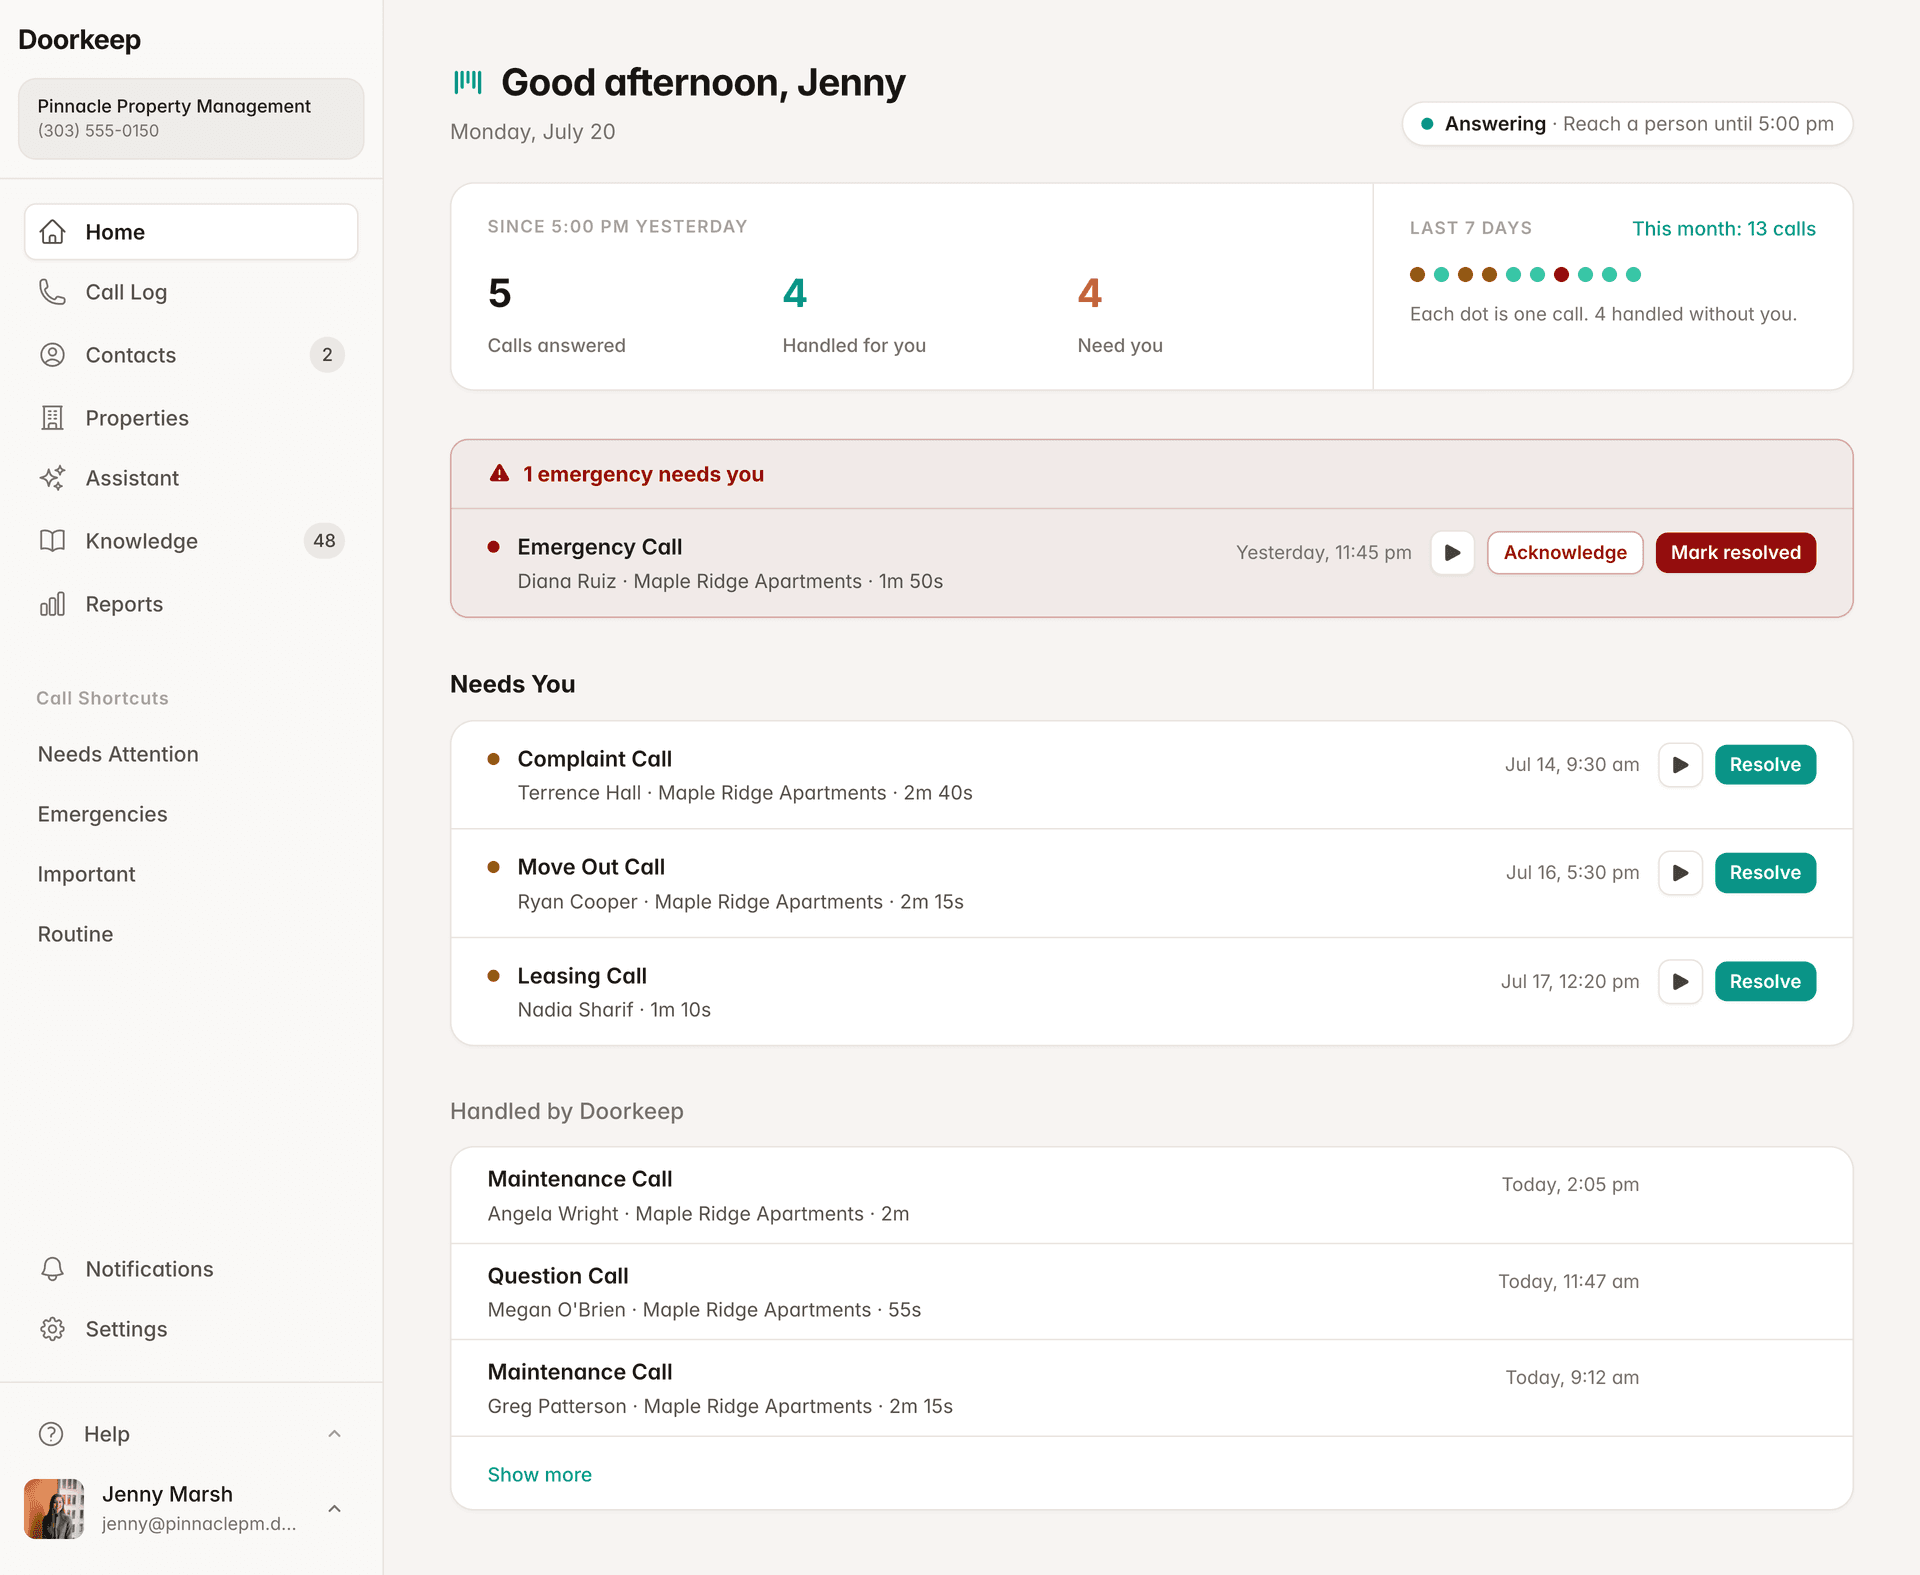Open the Needs Attention shortcut
This screenshot has height=1575, width=1920.
pos(118,754)
